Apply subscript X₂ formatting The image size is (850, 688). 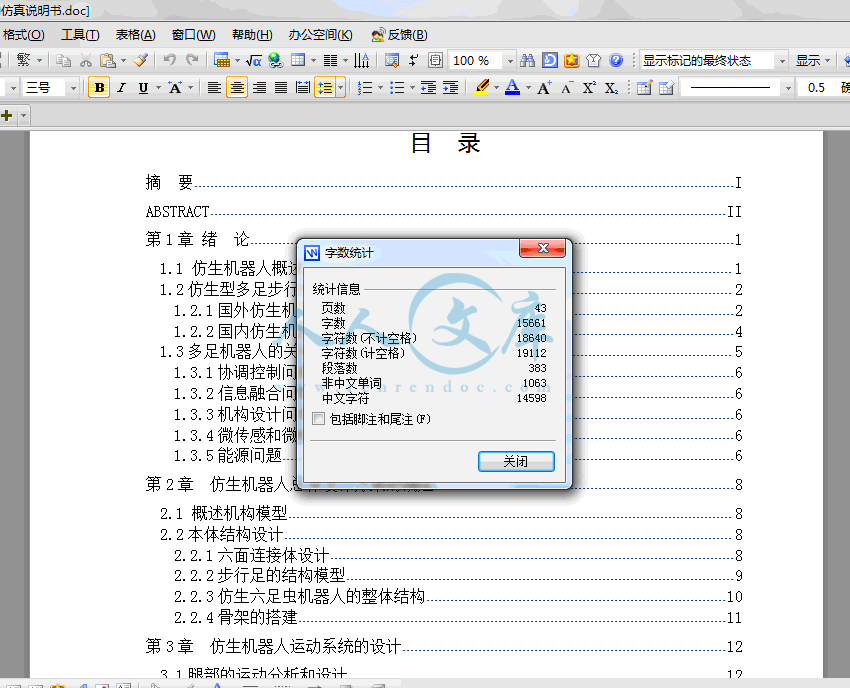pos(611,87)
